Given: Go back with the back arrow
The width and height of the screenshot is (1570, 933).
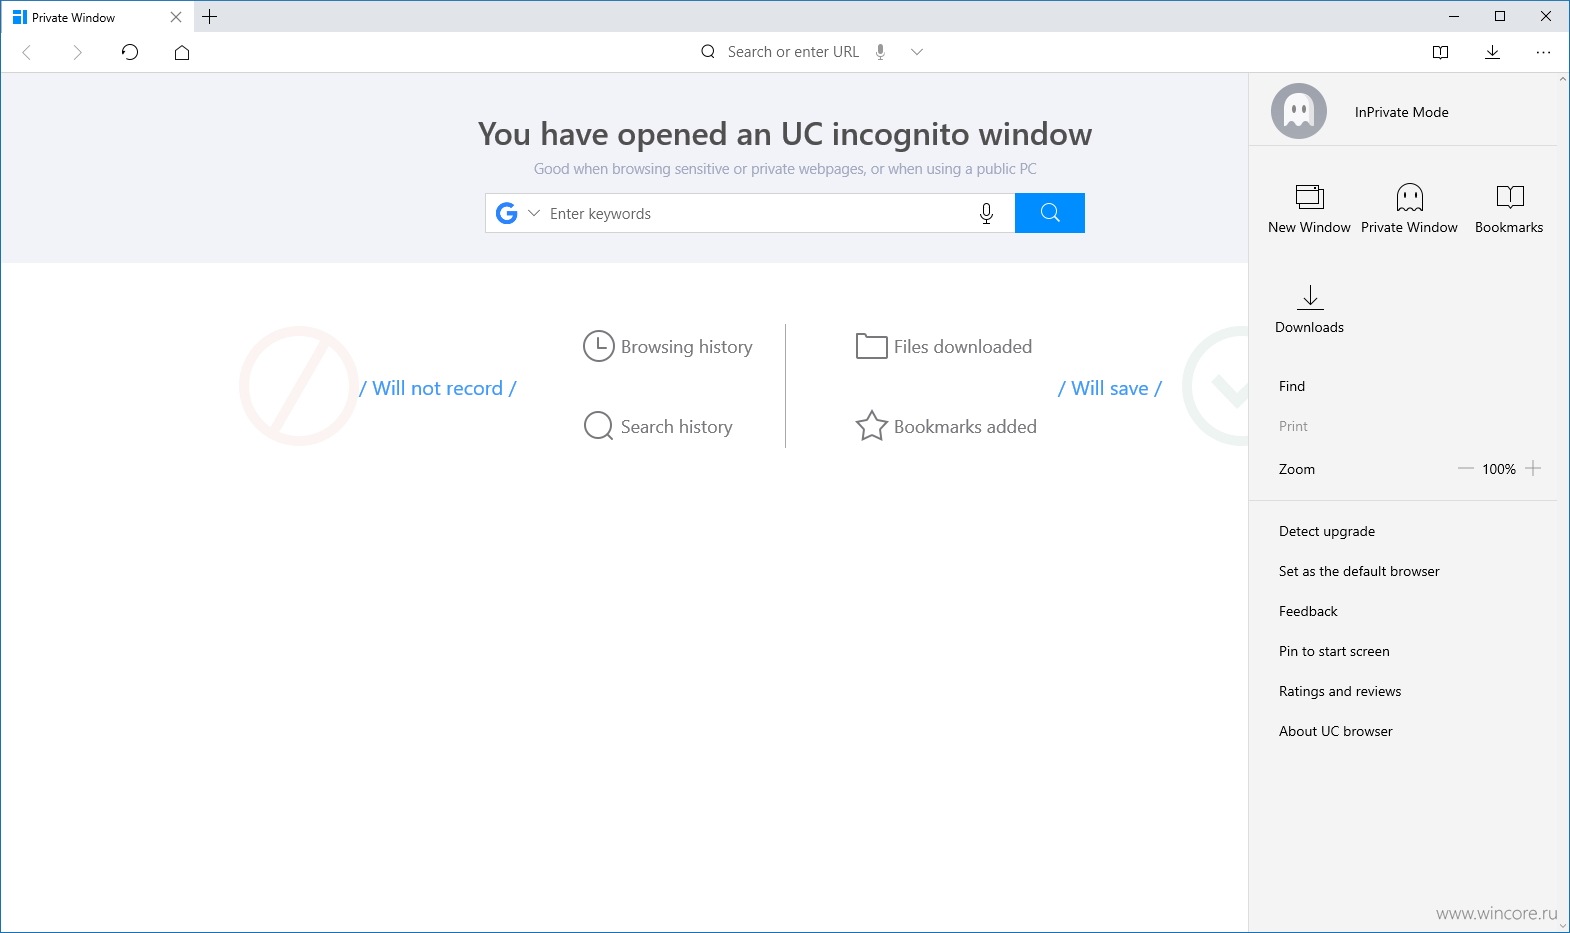Looking at the screenshot, I should [27, 52].
